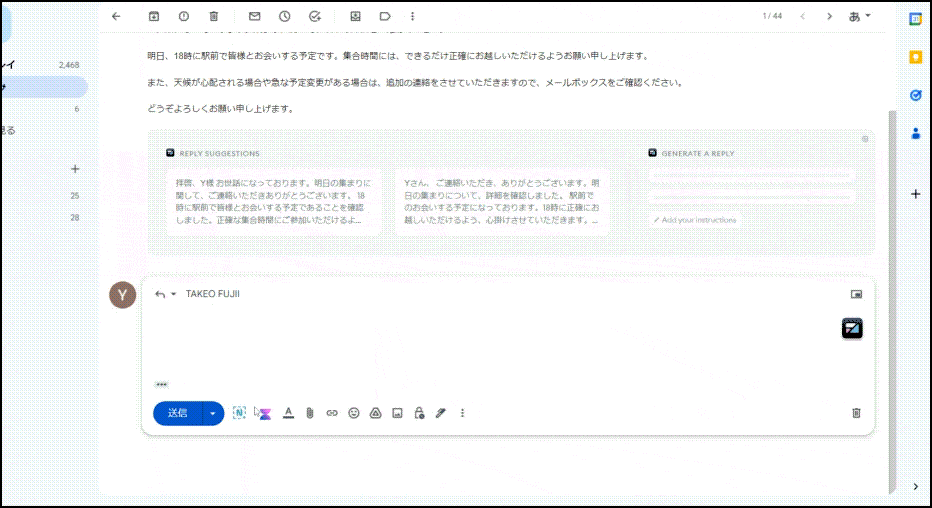Delete email with top toolbar trash icon
This screenshot has height=508, width=932.
(213, 17)
